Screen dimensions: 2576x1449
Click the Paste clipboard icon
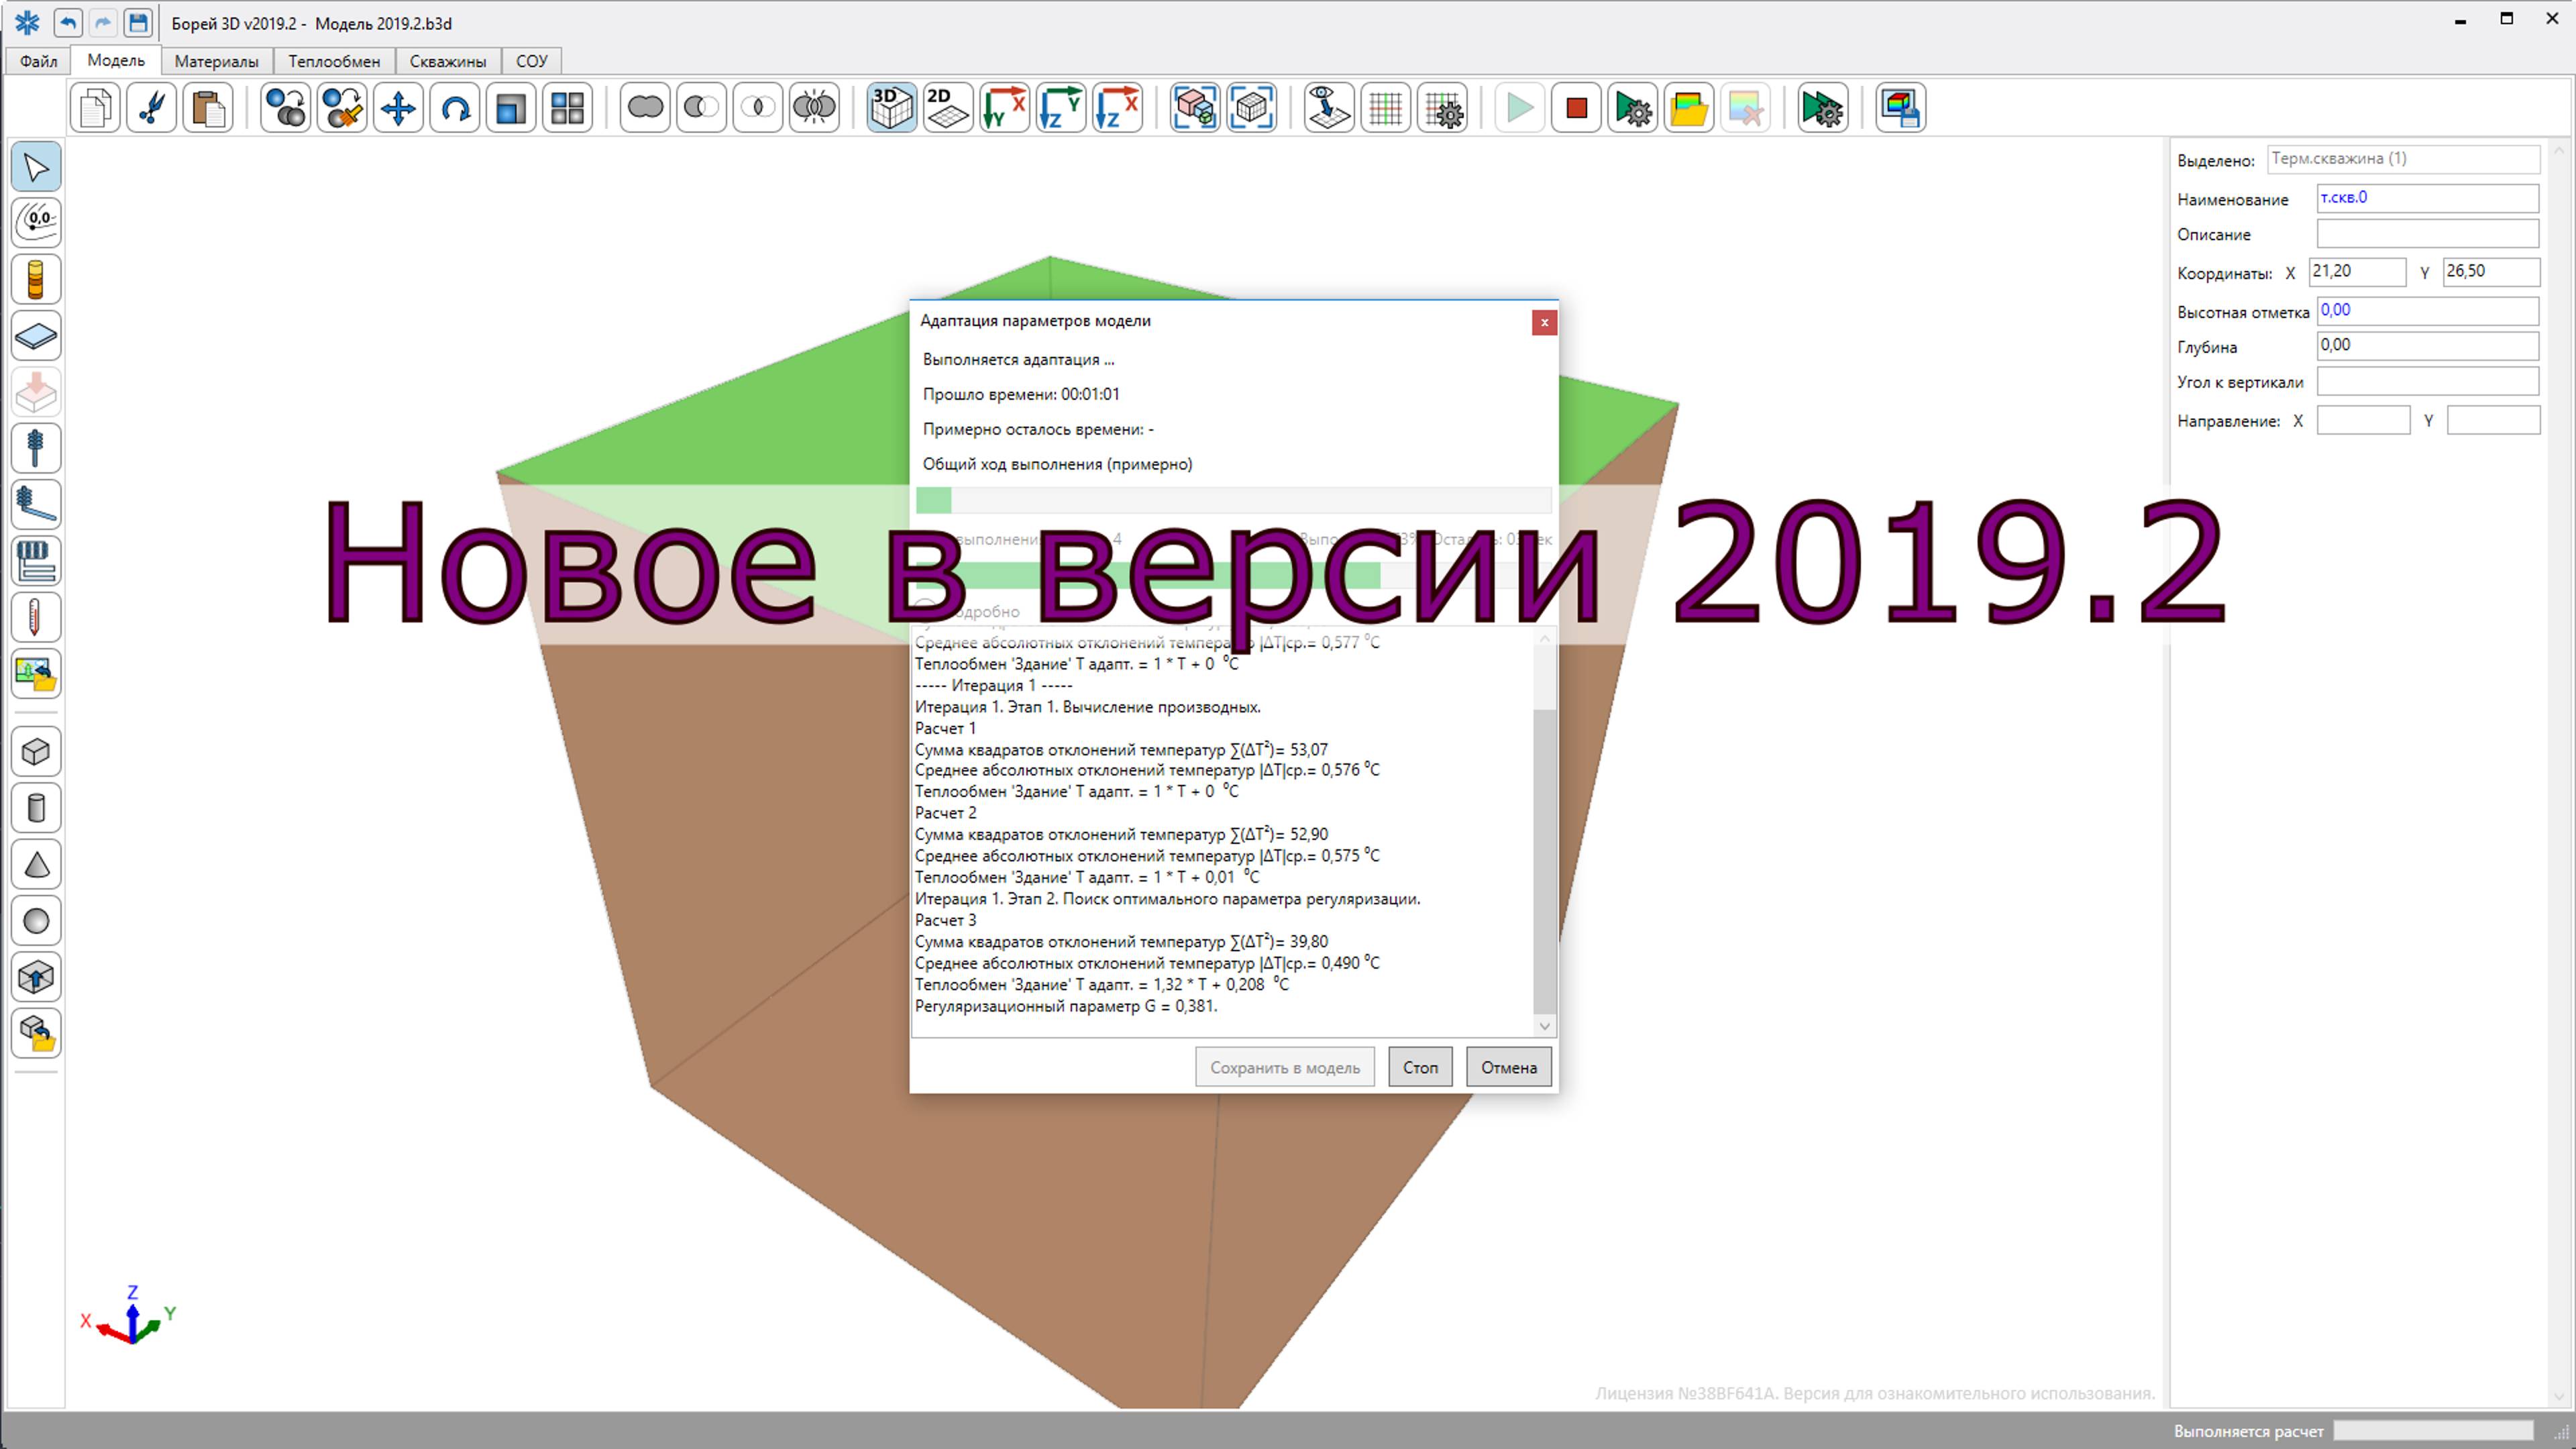click(x=208, y=107)
